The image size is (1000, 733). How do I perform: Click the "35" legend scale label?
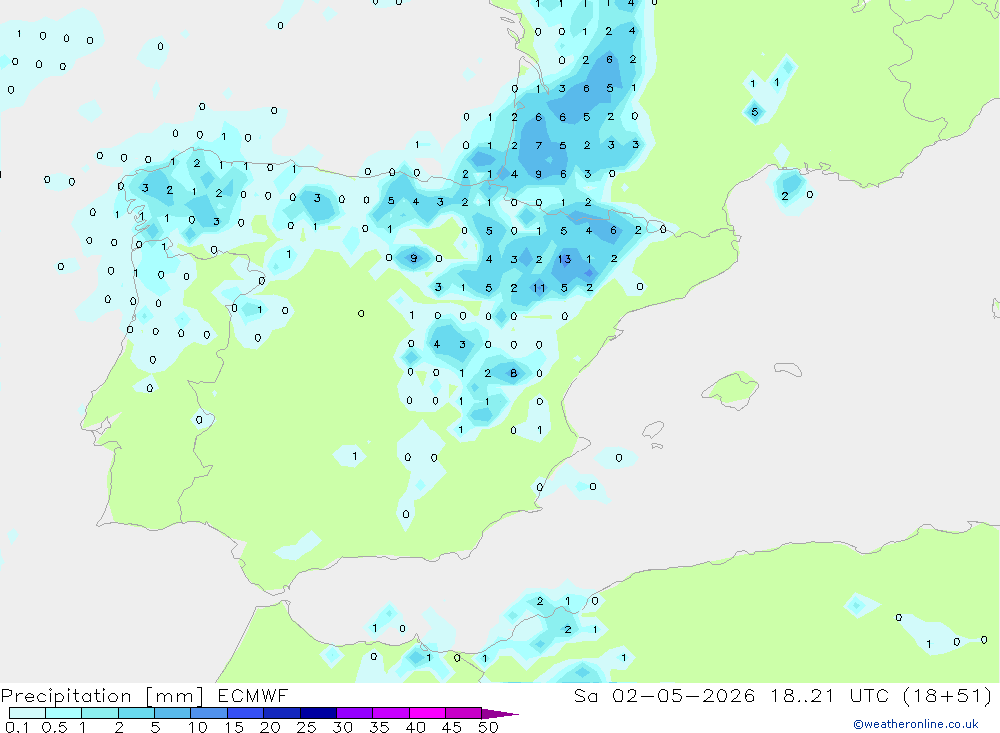tap(379, 727)
